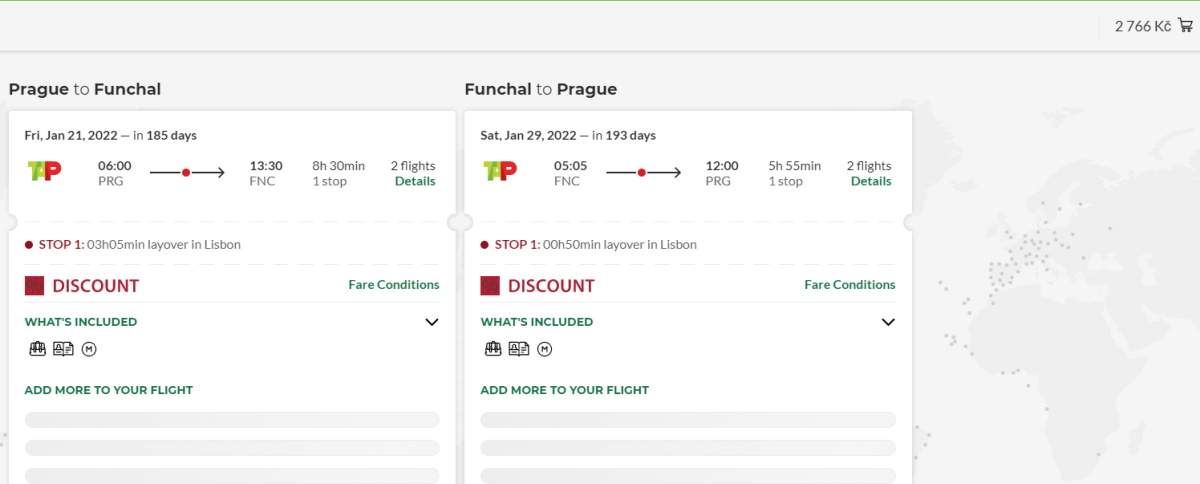Expand What's Included chevron for Funchal to Prague
The image size is (1200, 484).
click(x=888, y=322)
